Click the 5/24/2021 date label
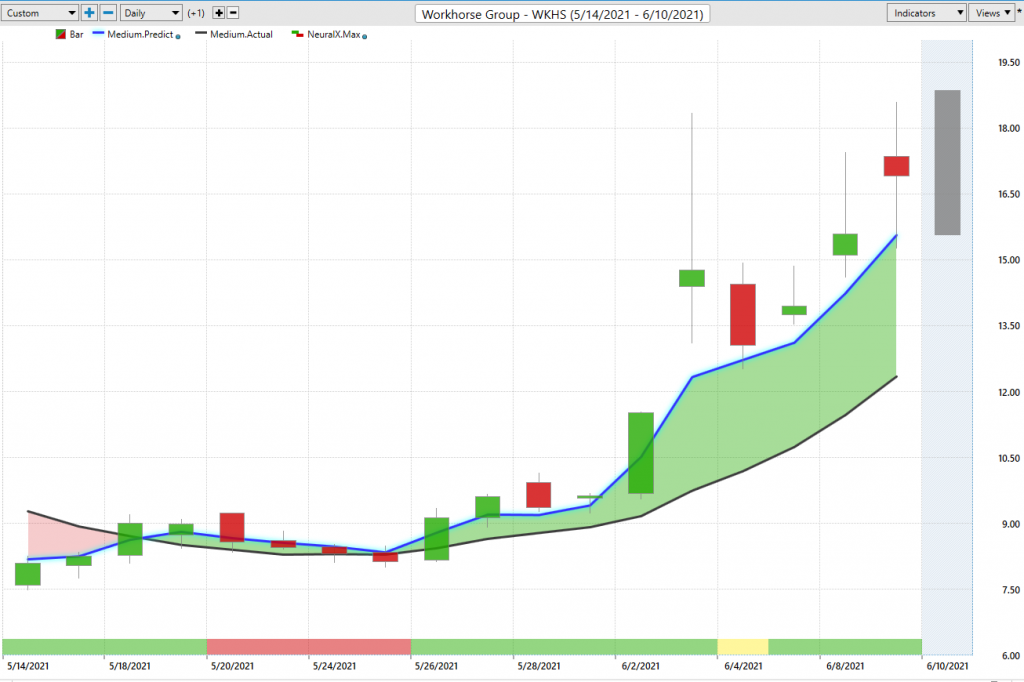The width and height of the screenshot is (1024, 682). 334,666
